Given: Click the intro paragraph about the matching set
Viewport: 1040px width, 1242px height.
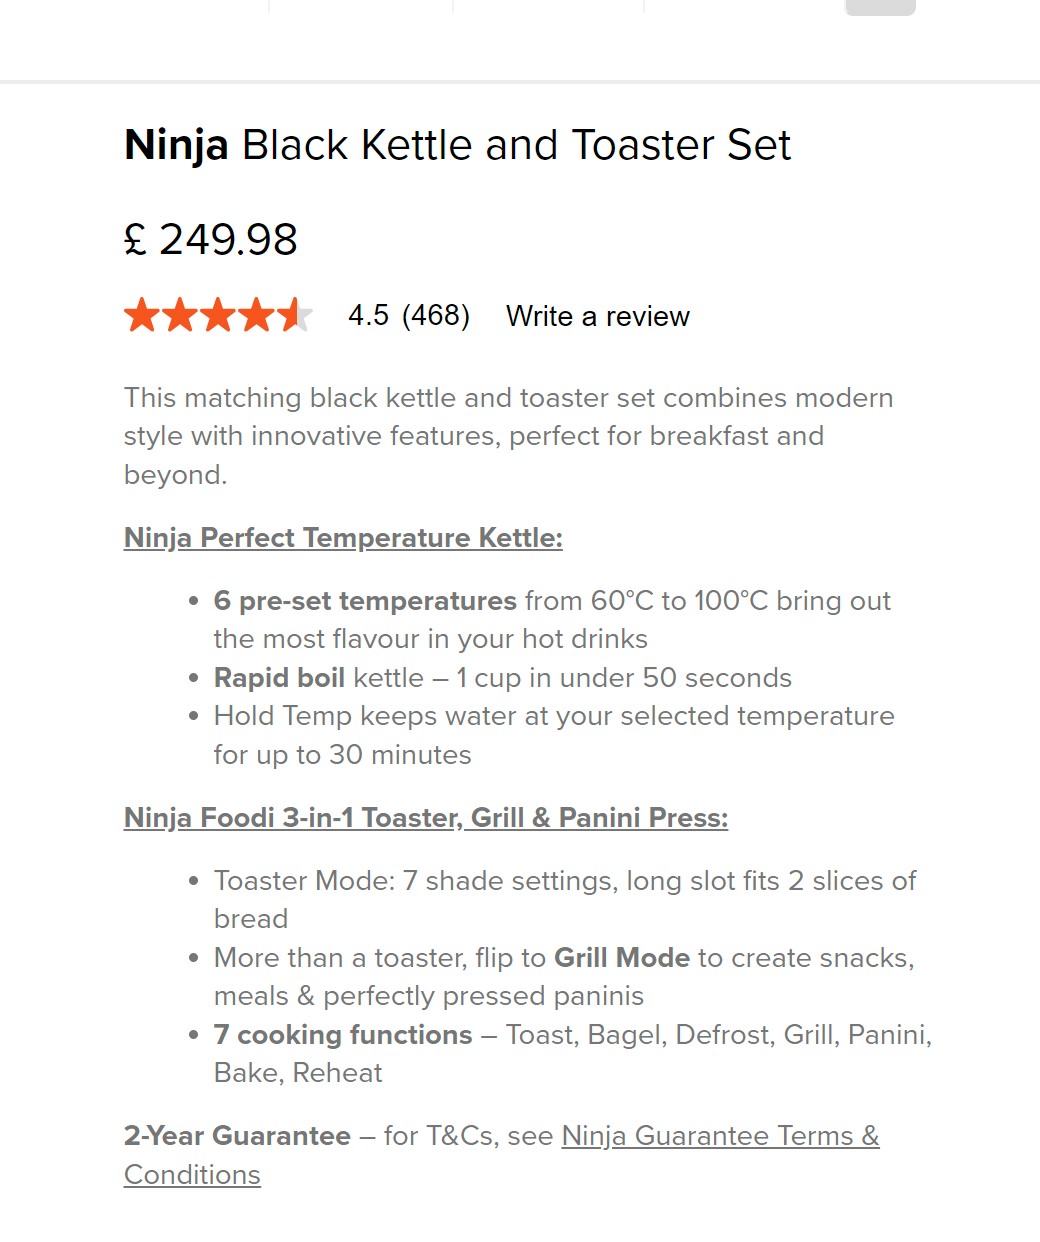Looking at the screenshot, I should click(508, 436).
